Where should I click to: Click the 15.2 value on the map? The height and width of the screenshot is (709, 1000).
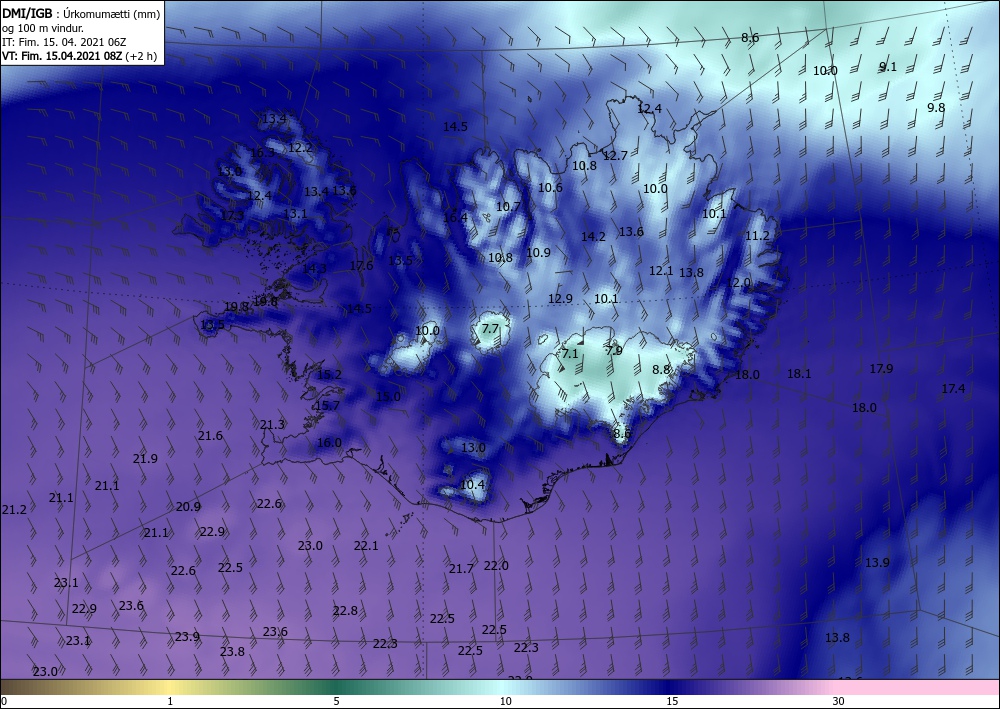329,374
